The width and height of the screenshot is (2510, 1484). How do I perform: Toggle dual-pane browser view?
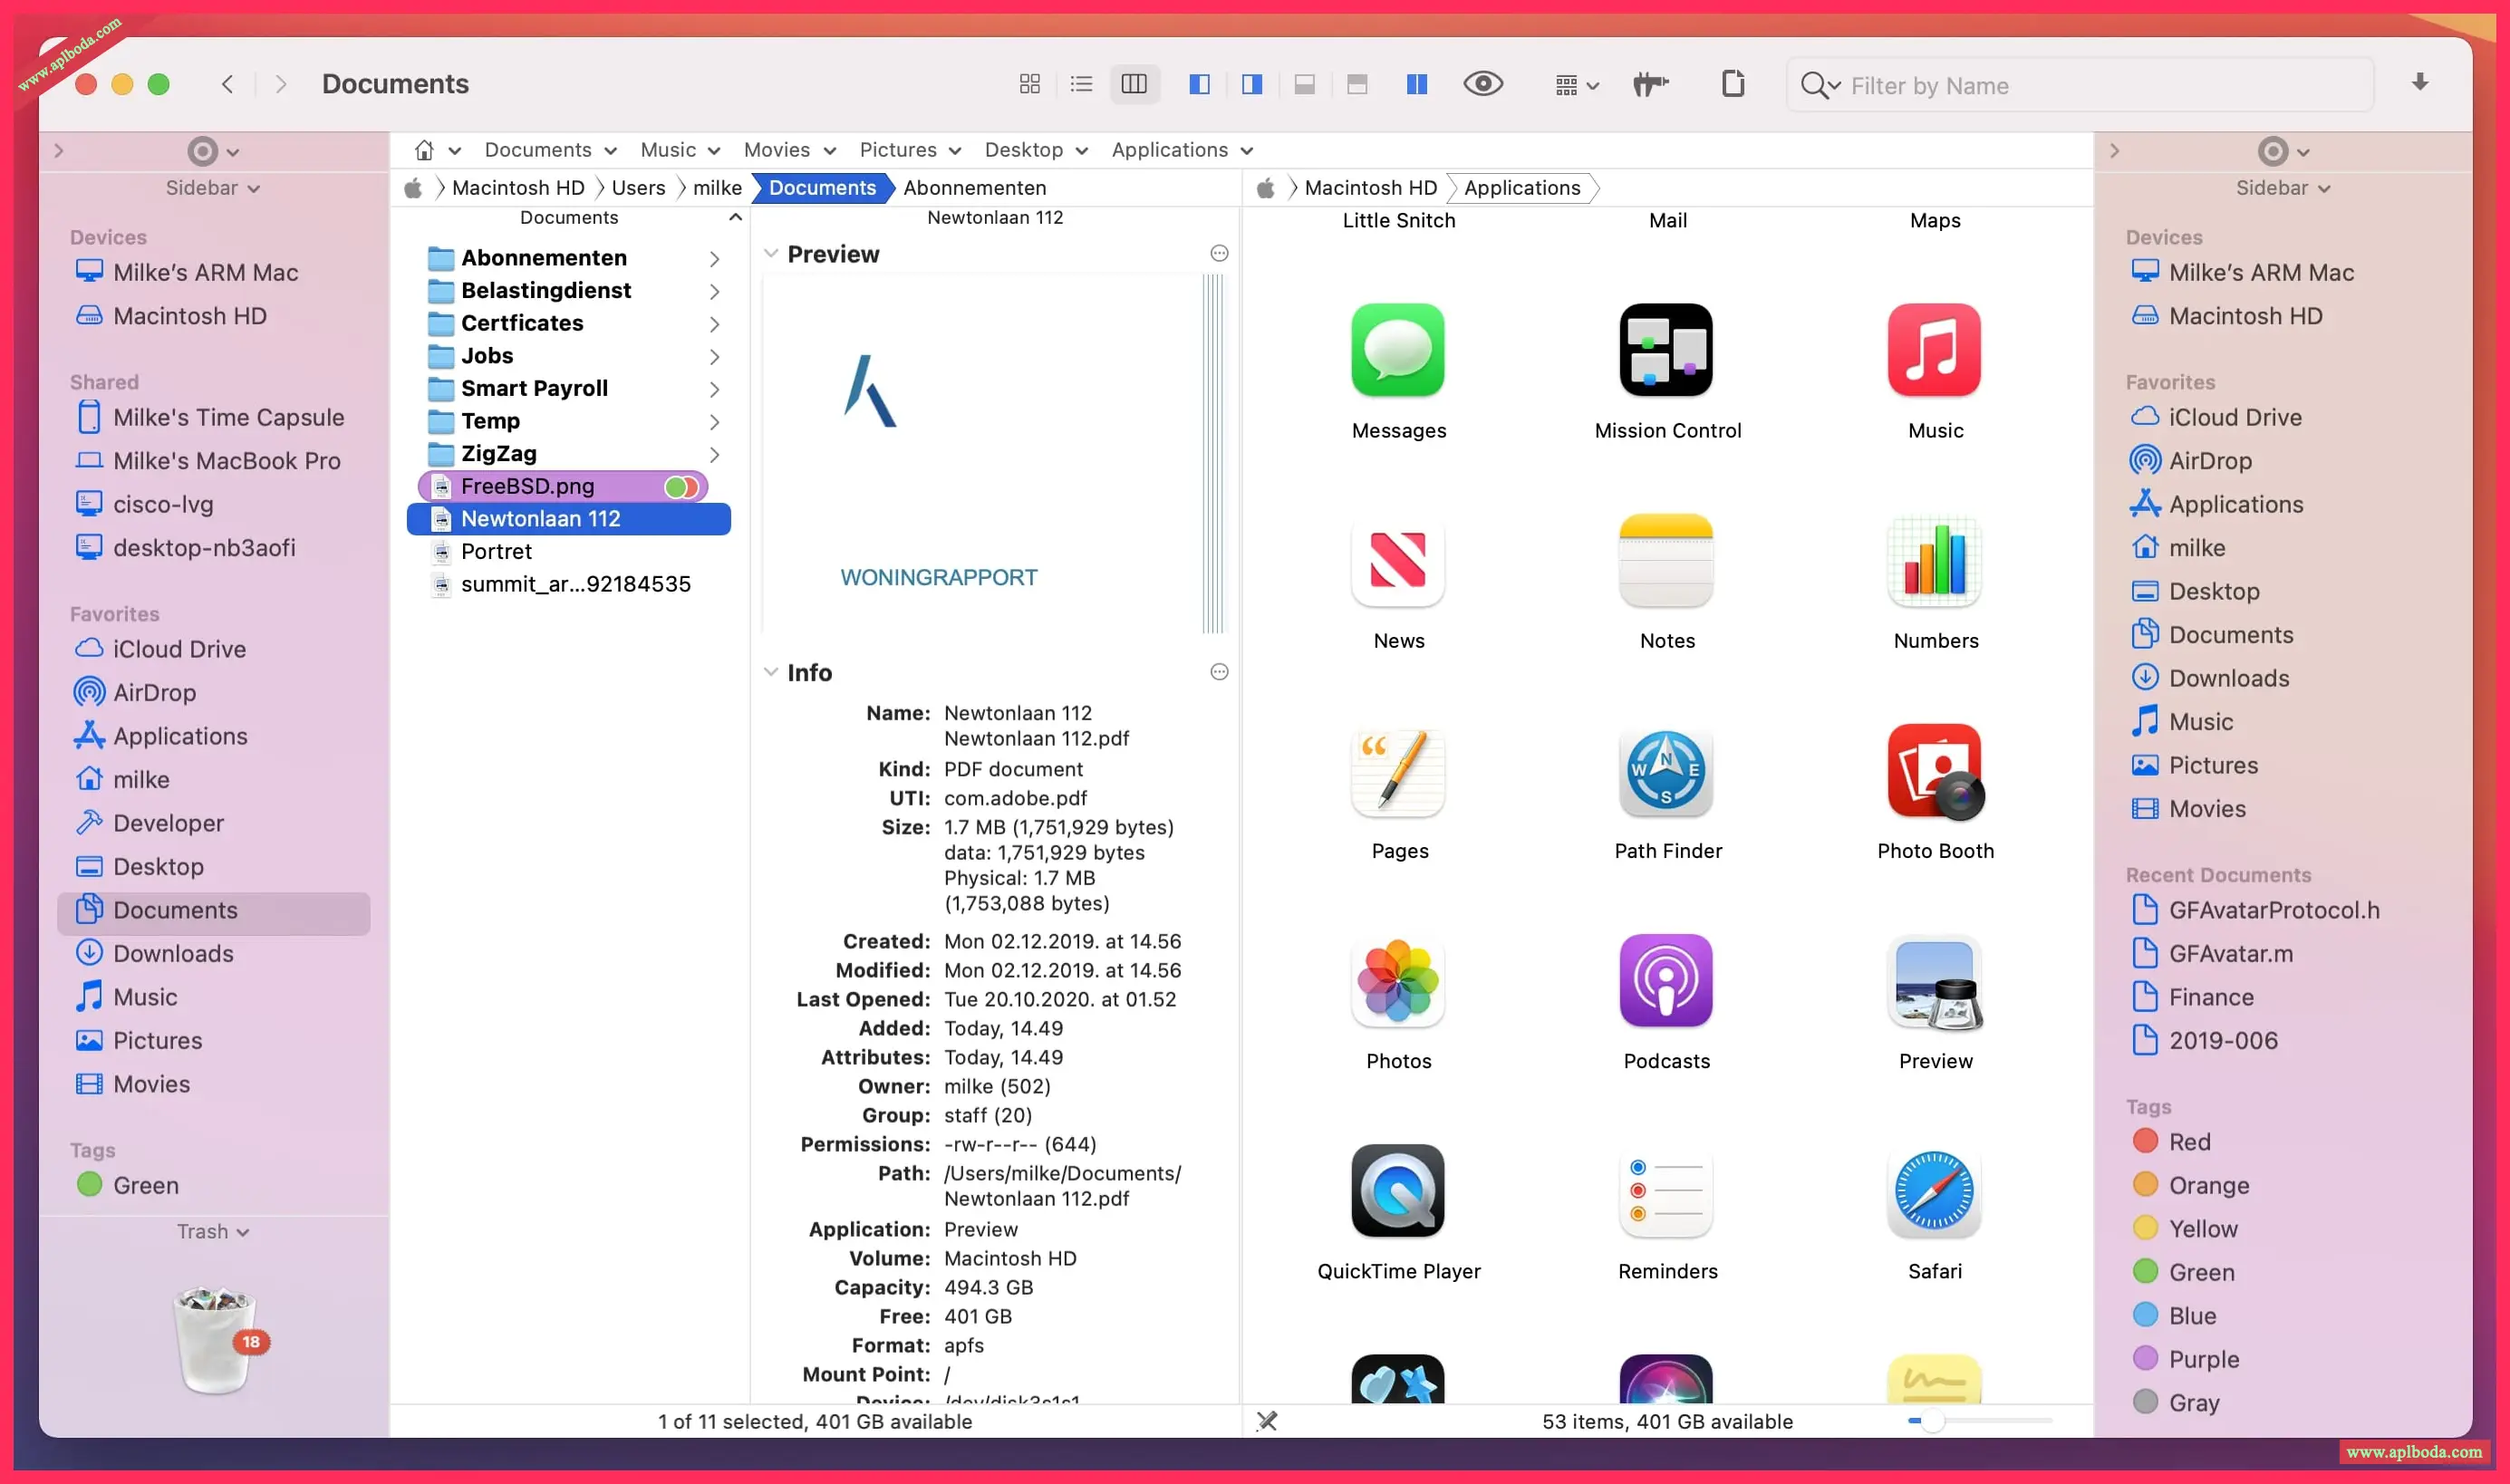[1416, 84]
